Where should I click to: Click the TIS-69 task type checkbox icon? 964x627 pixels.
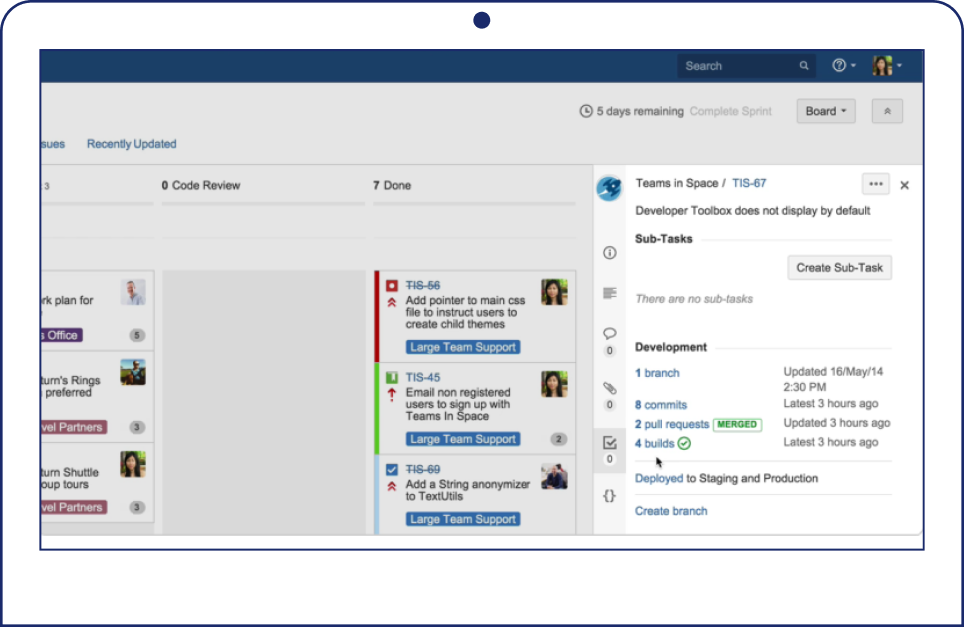[x=392, y=469]
